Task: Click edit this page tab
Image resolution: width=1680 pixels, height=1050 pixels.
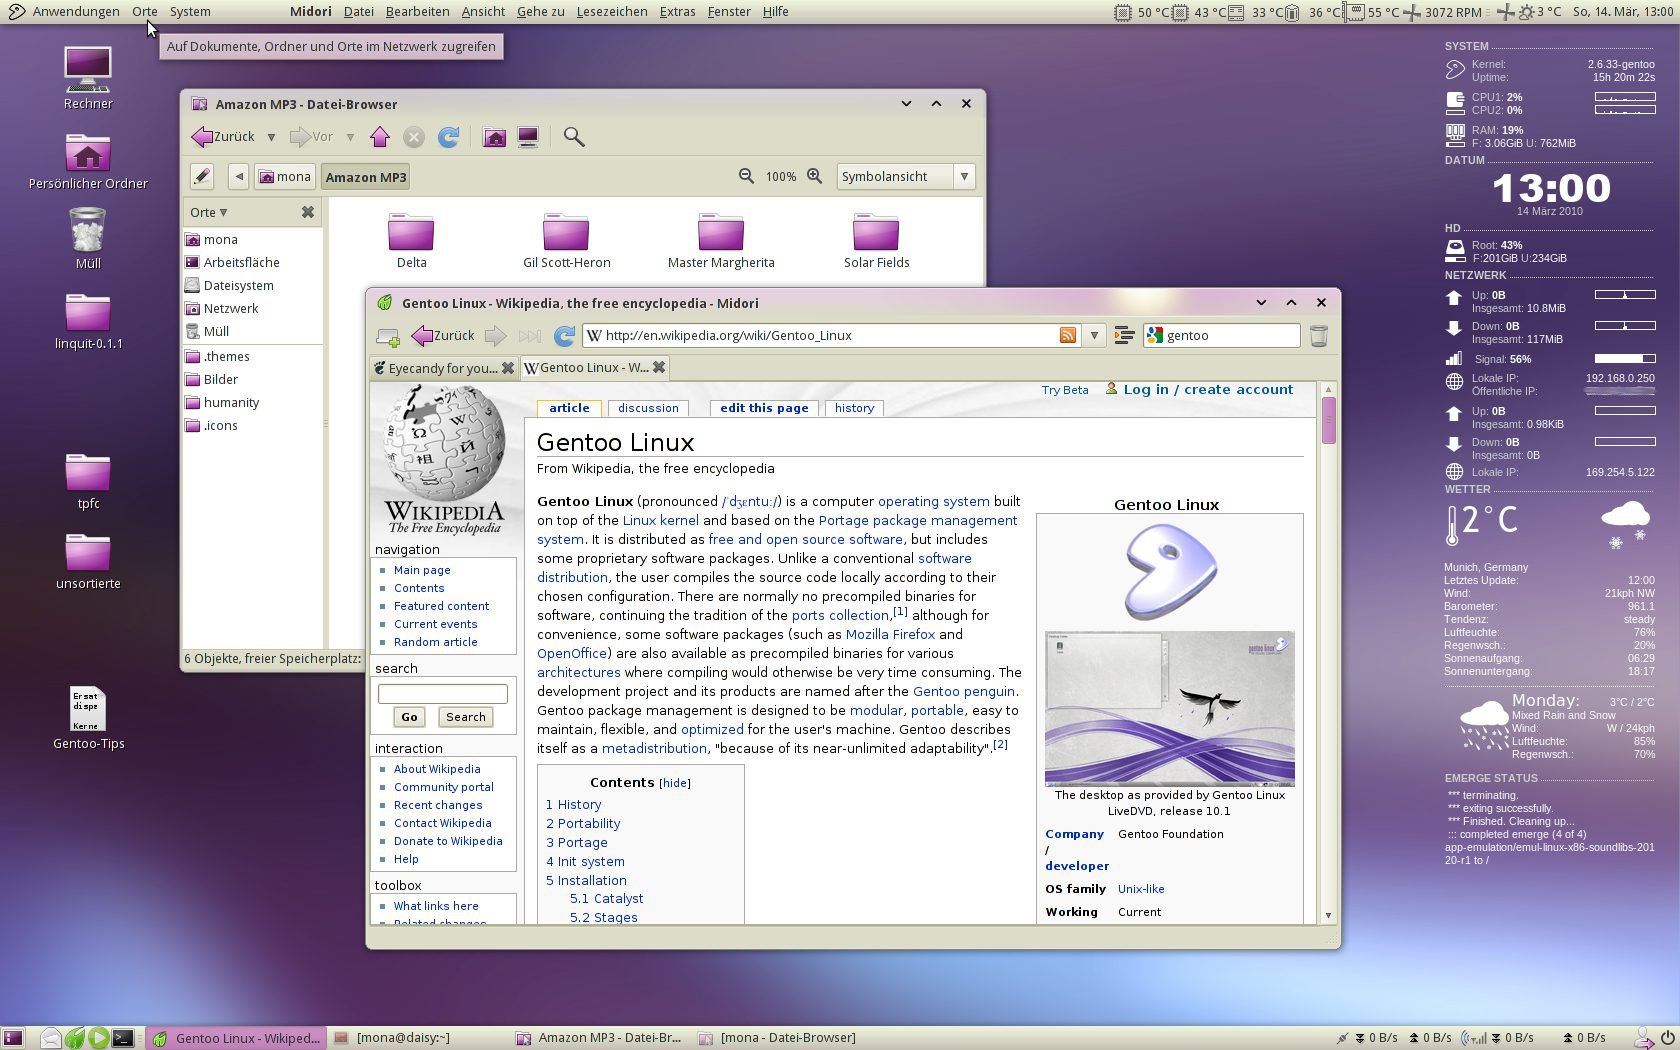Action: (x=764, y=408)
